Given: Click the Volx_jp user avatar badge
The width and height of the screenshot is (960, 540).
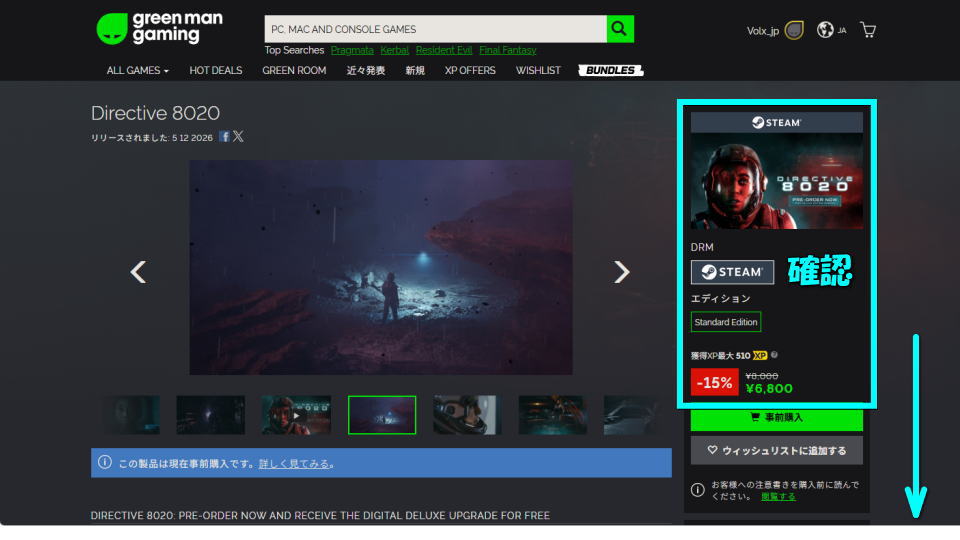Looking at the screenshot, I should [x=794, y=30].
